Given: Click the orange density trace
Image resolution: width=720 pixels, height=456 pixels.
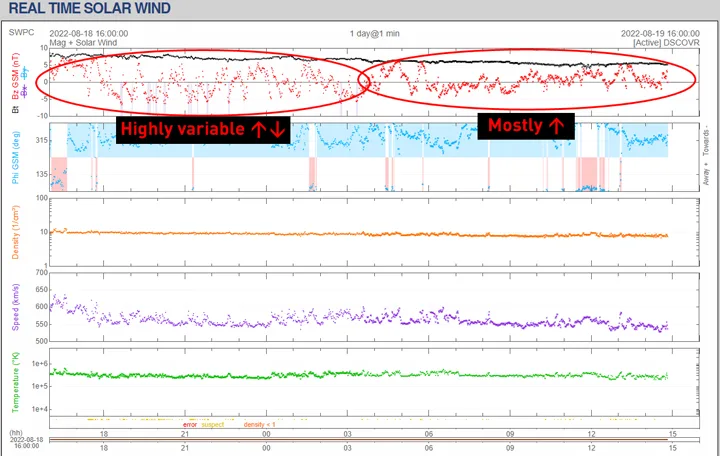Looking at the screenshot, I should coord(358,234).
